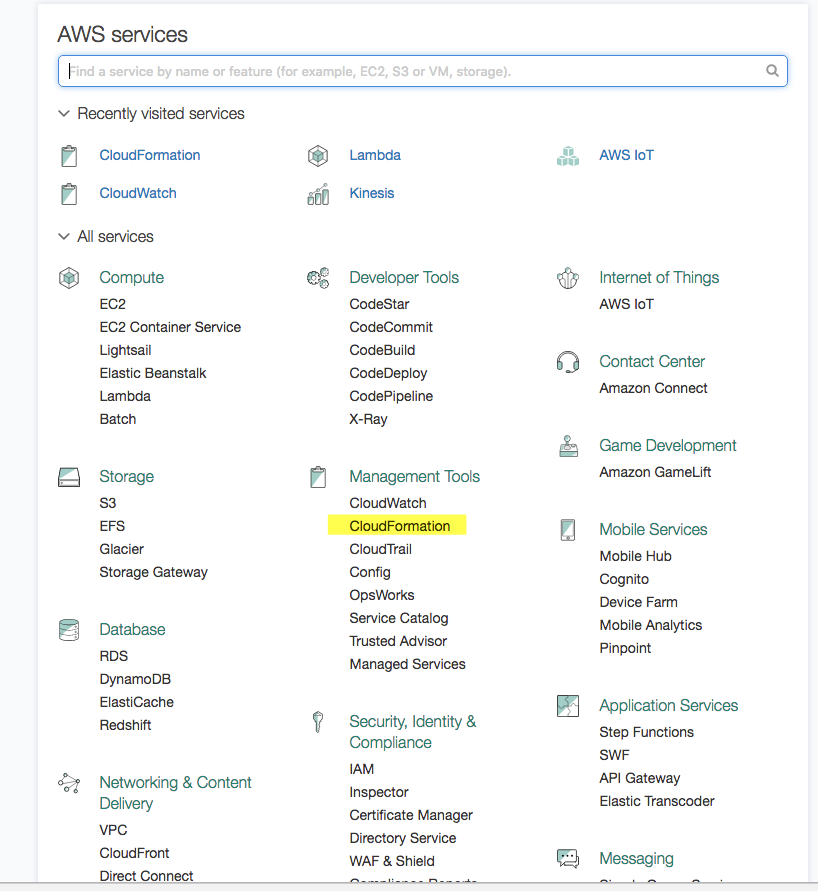Open Service Catalog

(399, 618)
